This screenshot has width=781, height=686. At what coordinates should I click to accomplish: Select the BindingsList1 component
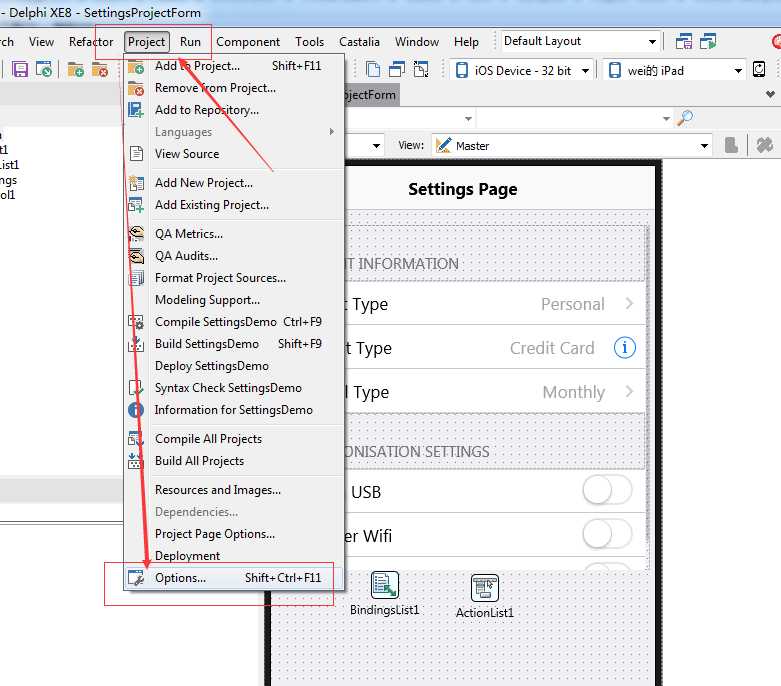coord(384,585)
